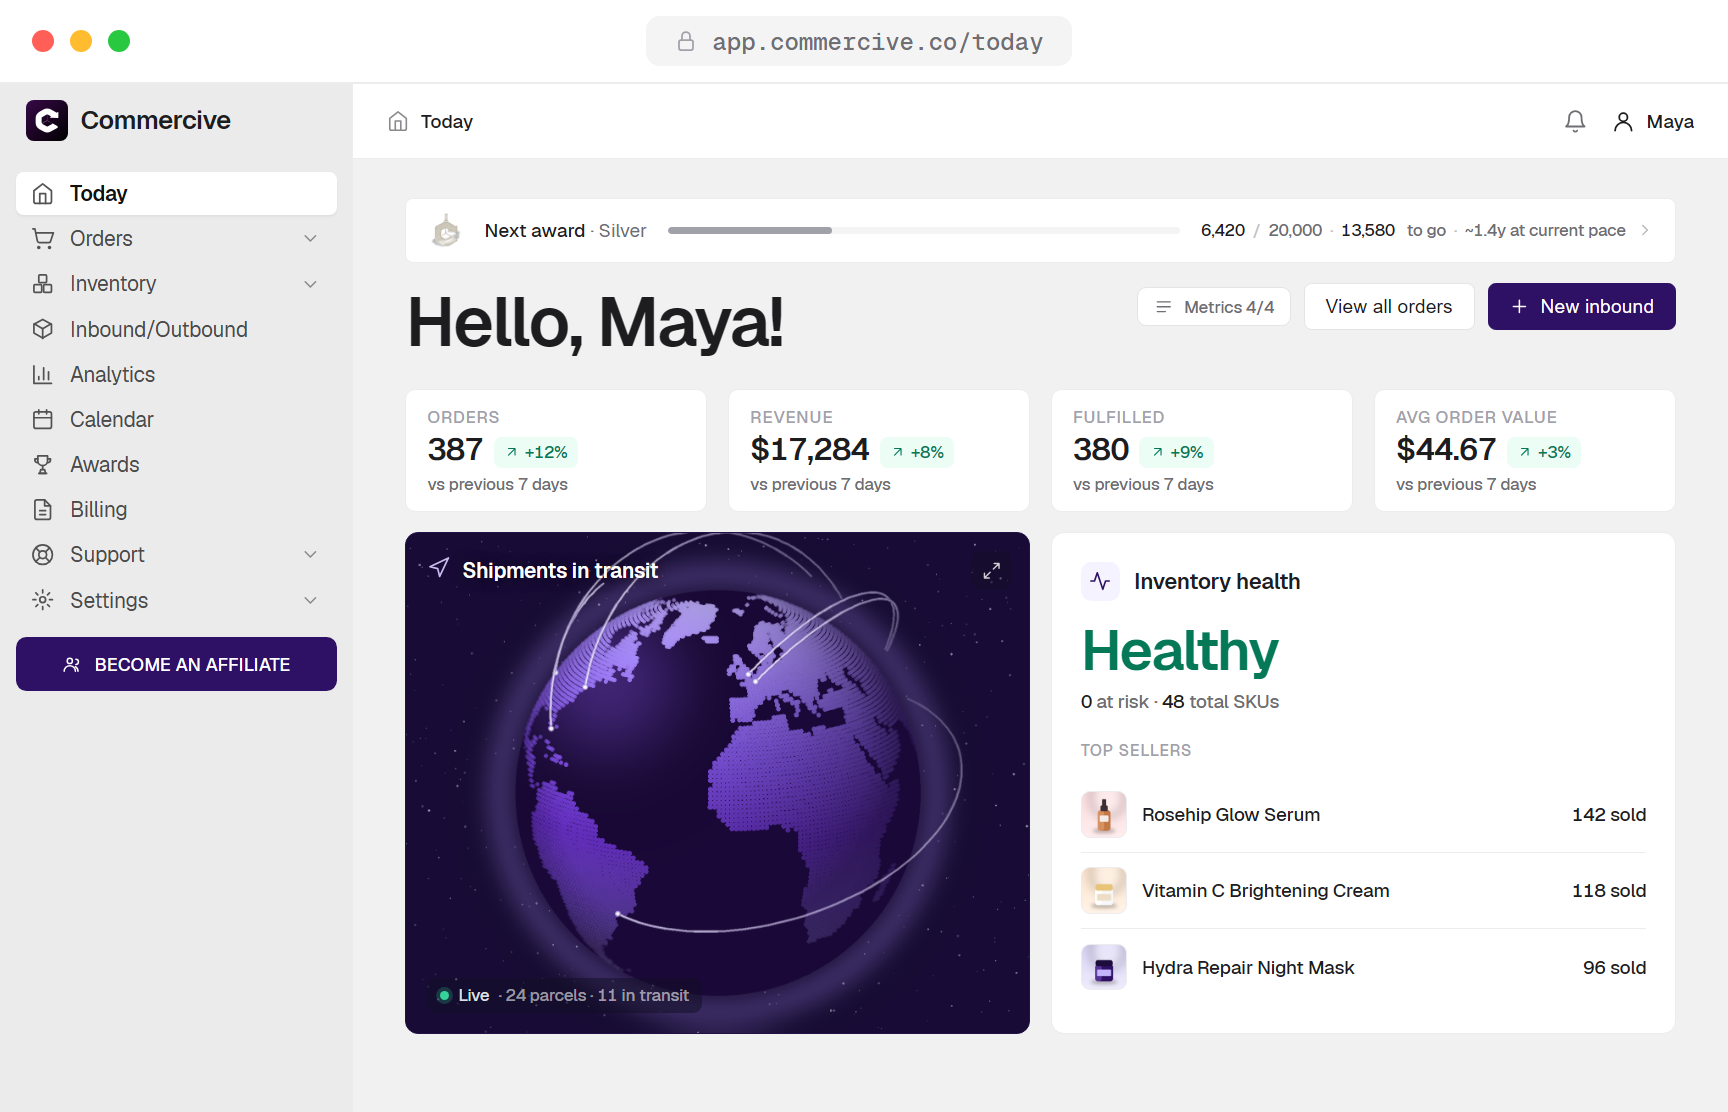Click the Support lifebuoy icon
The height and width of the screenshot is (1112, 1728).
pyautogui.click(x=43, y=554)
